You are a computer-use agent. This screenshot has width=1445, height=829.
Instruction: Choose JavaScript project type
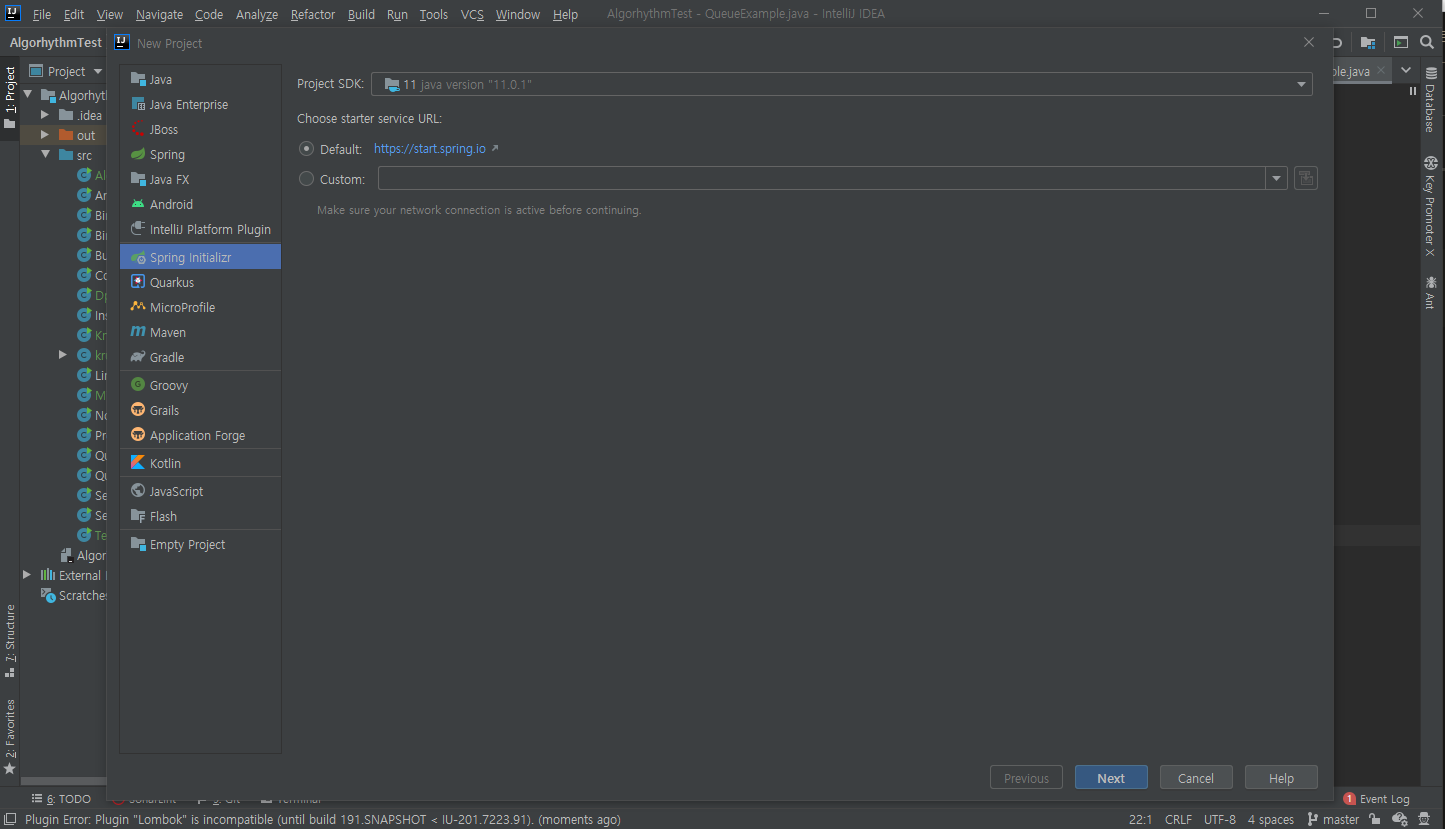point(200,491)
